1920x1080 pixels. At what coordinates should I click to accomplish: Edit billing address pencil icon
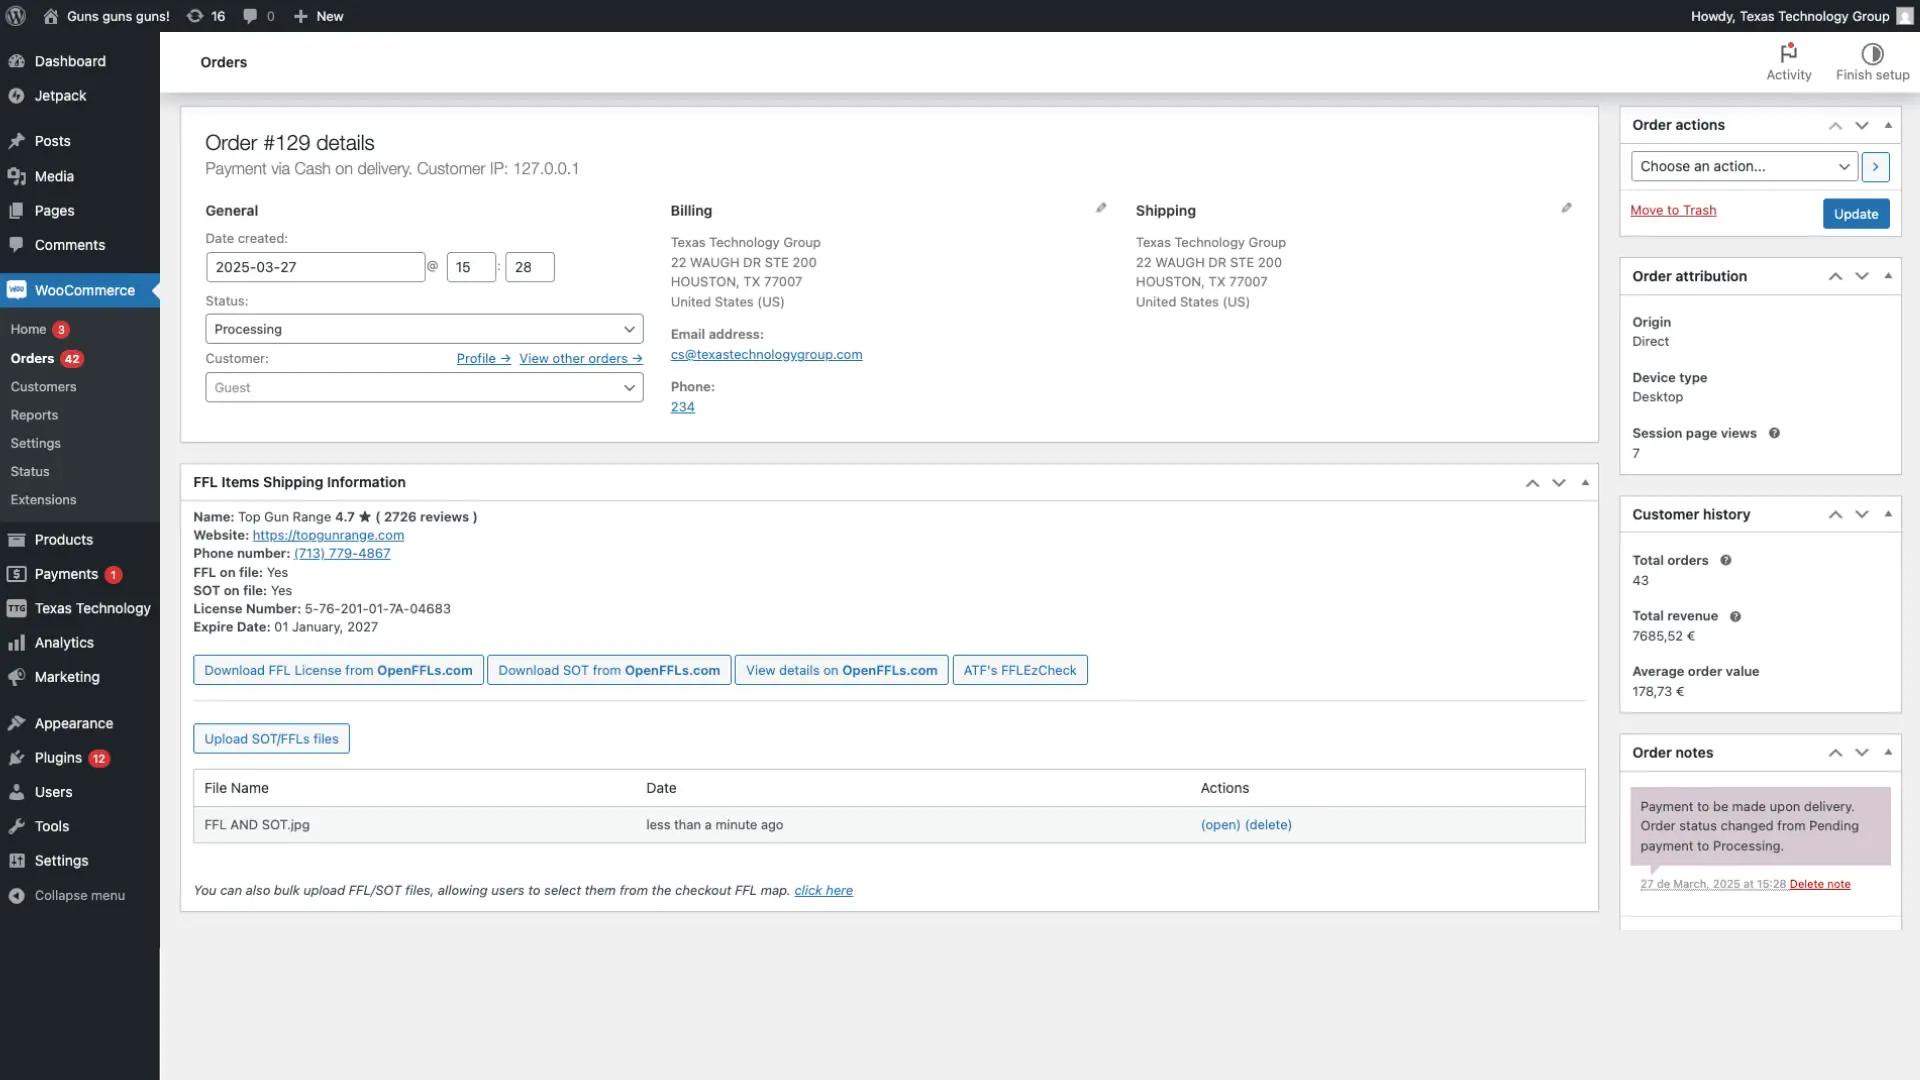[x=1101, y=208]
